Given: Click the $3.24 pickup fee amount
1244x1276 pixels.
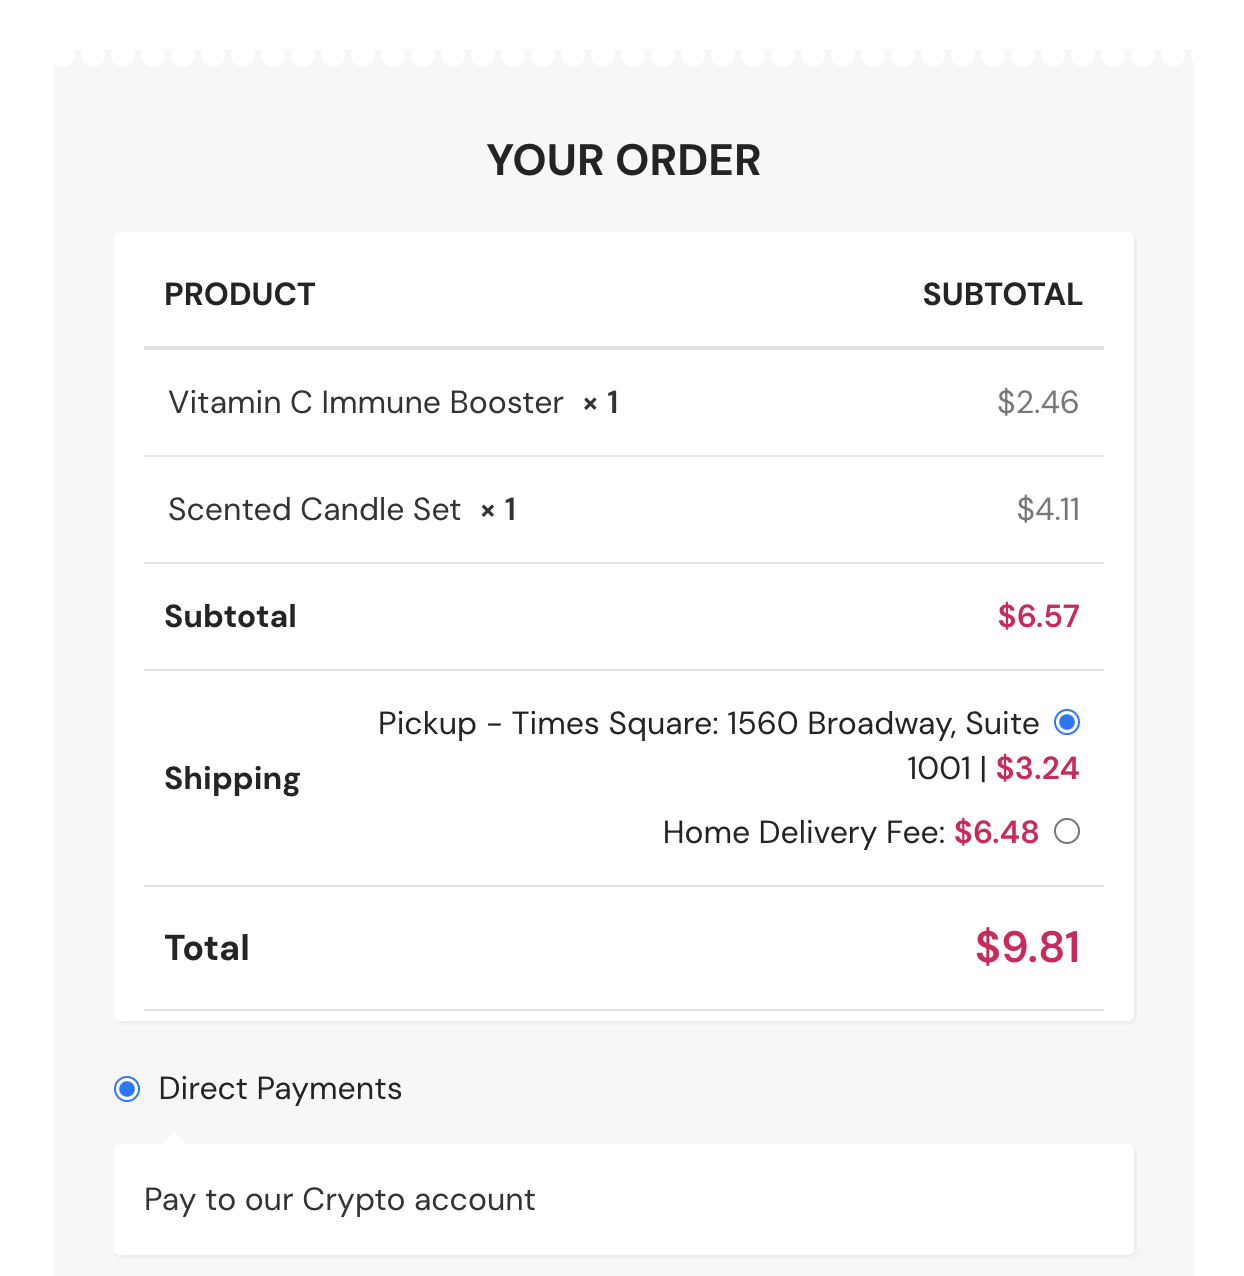Looking at the screenshot, I should click(1037, 769).
